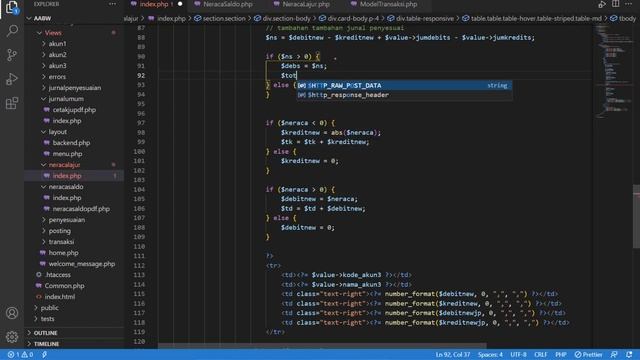Screen dimensions: 640x360
Task: Split the editor to the right
Action: 616,4
